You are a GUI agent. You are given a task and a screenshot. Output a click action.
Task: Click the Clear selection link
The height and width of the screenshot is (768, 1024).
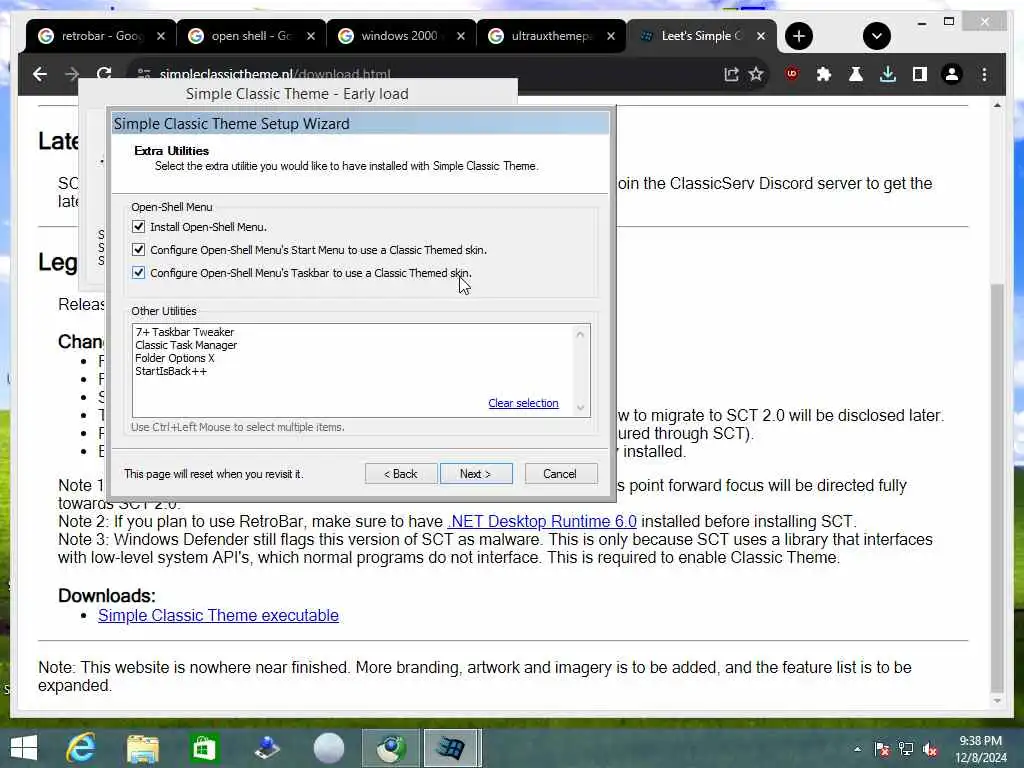(523, 403)
